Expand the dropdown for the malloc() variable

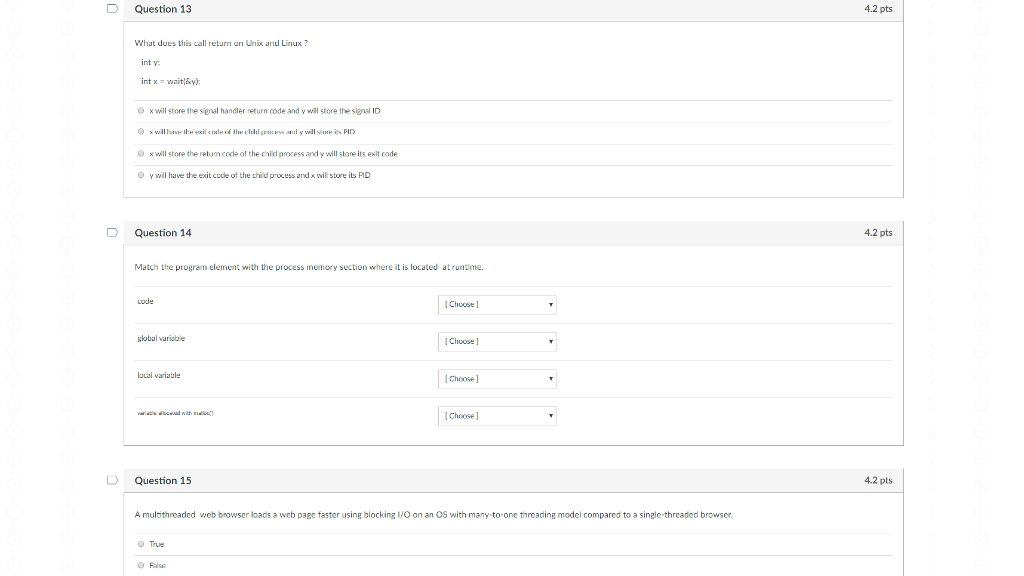[497, 416]
